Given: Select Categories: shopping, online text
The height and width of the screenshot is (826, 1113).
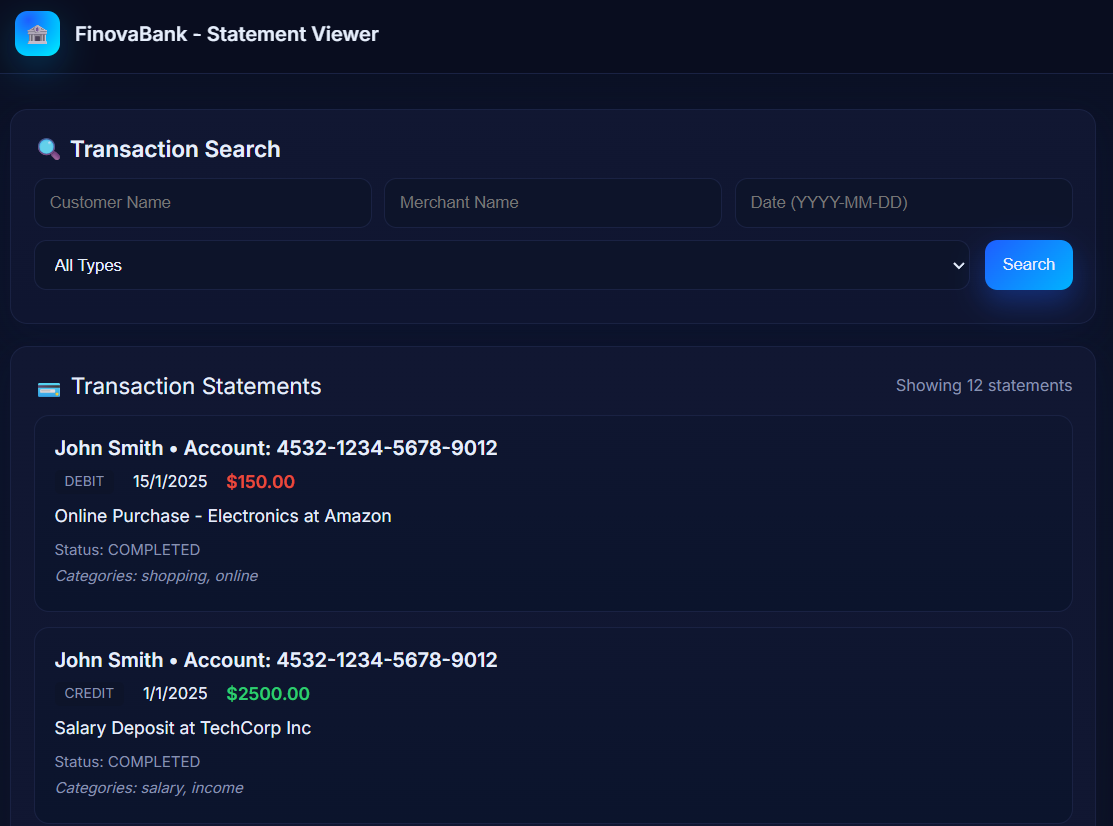Looking at the screenshot, I should tap(156, 576).
